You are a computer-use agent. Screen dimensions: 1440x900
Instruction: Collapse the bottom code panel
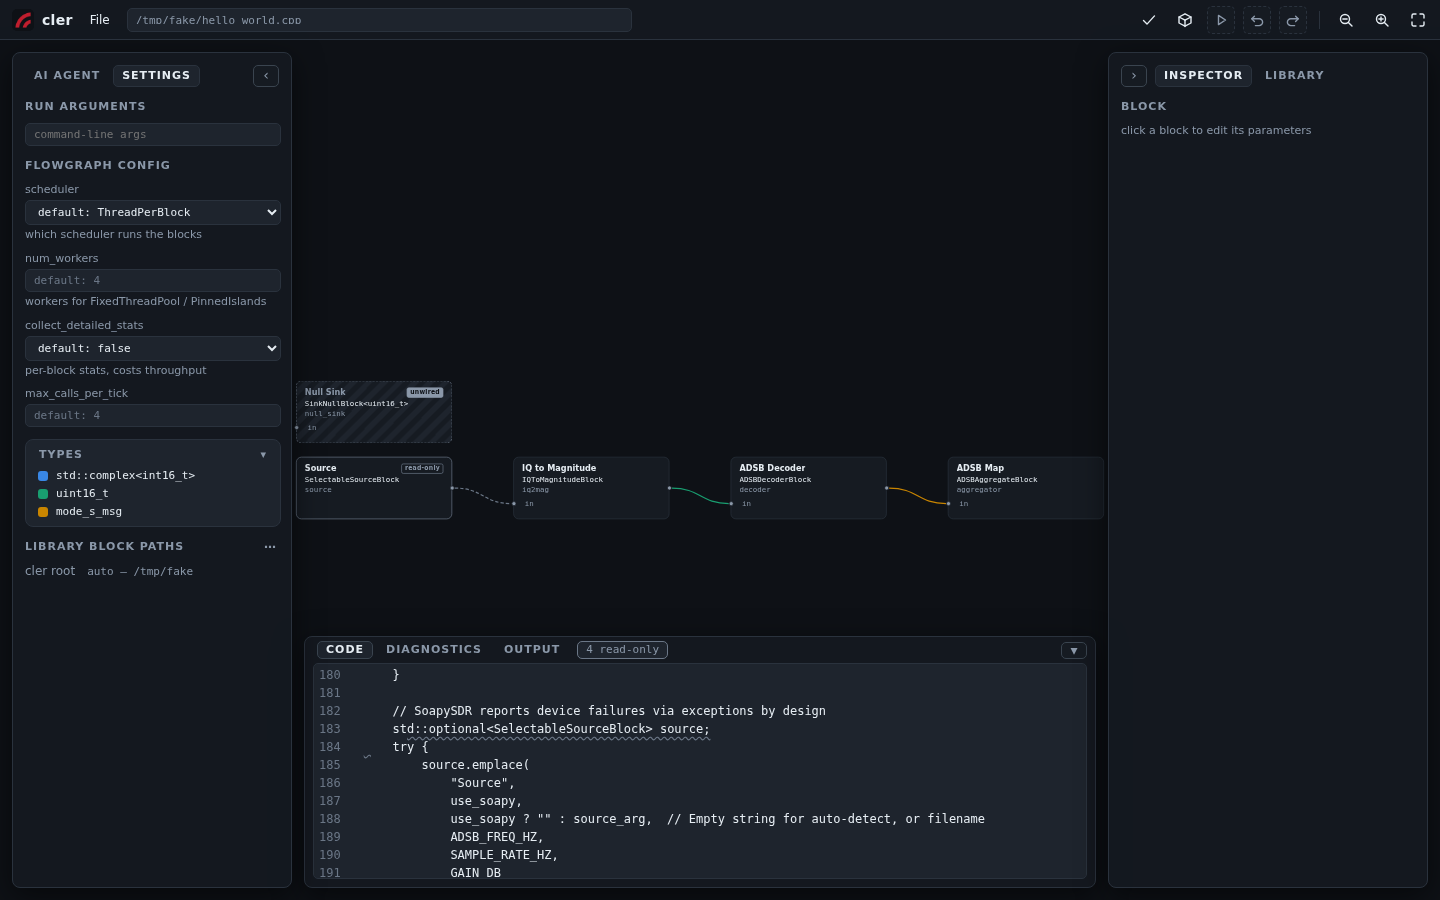point(1074,651)
